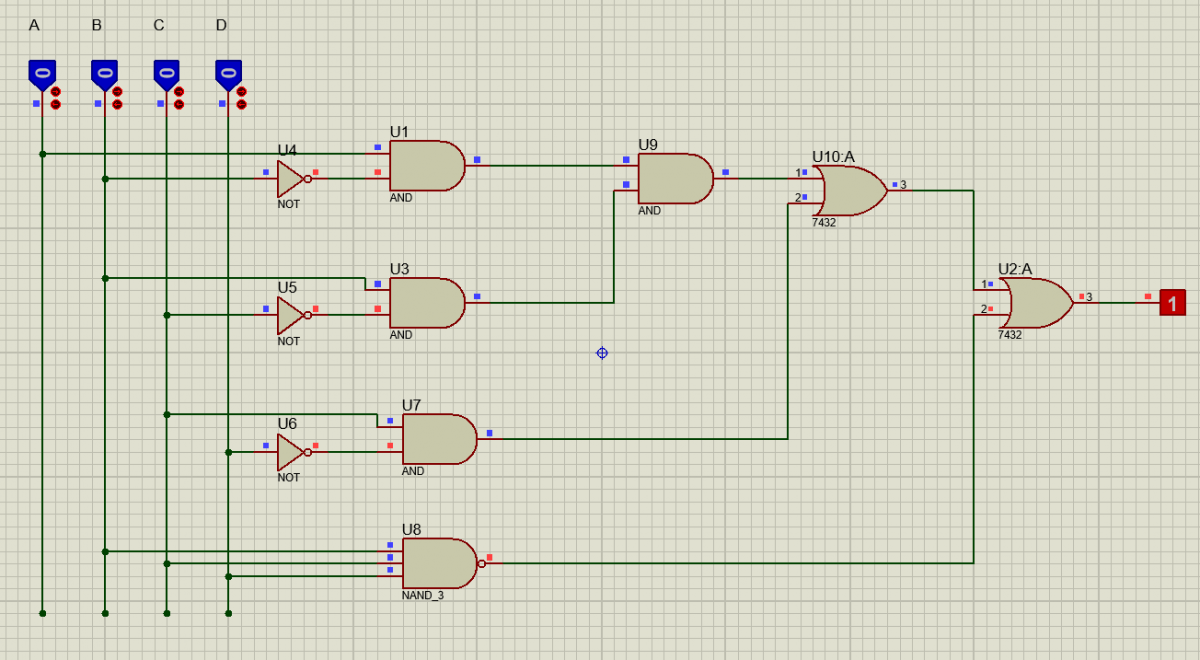Click the upper red arrow beside input C

coord(179,92)
